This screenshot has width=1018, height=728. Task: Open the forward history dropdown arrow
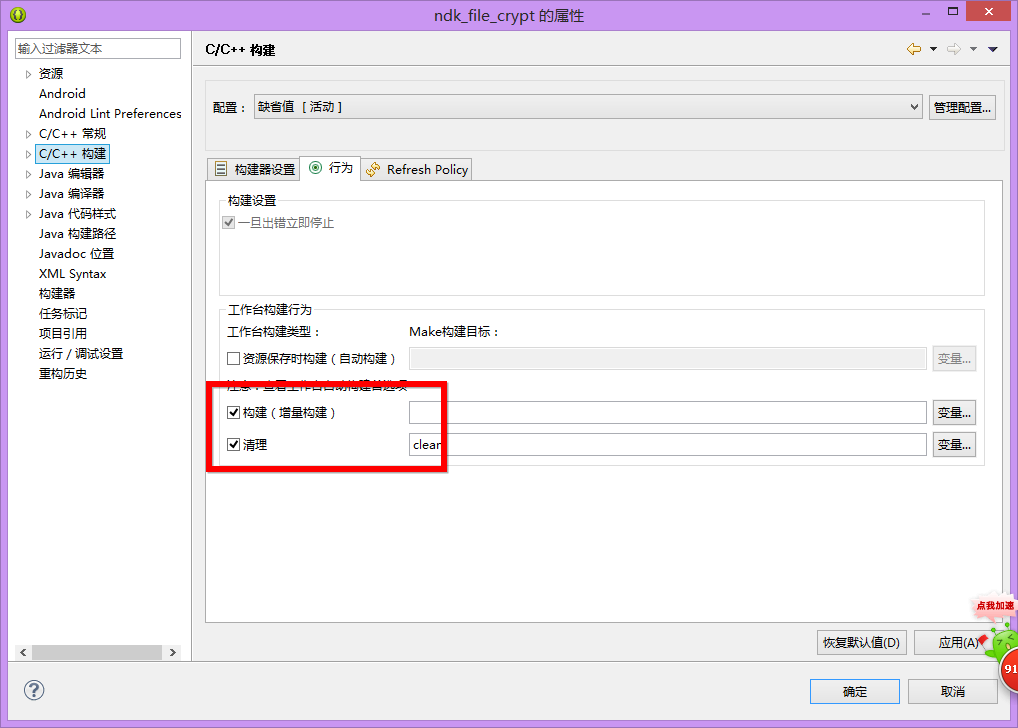[x=973, y=49]
